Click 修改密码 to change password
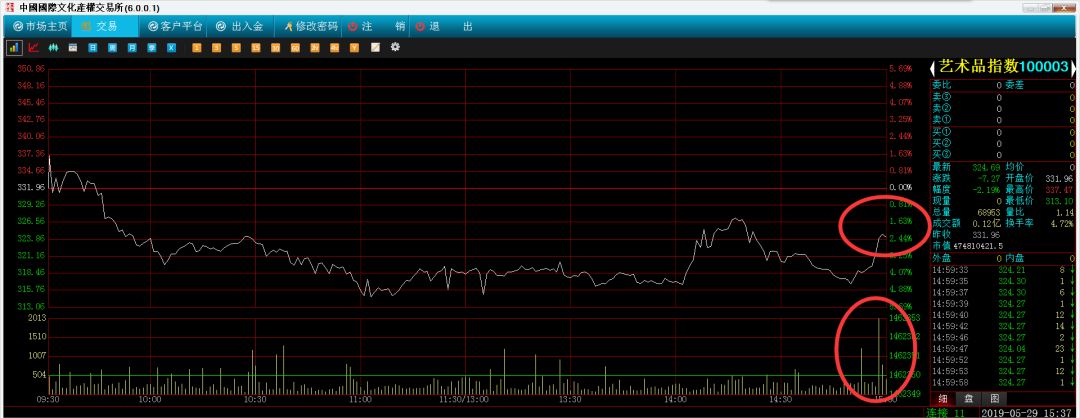This screenshot has height=418, width=1080. pyautogui.click(x=311, y=26)
